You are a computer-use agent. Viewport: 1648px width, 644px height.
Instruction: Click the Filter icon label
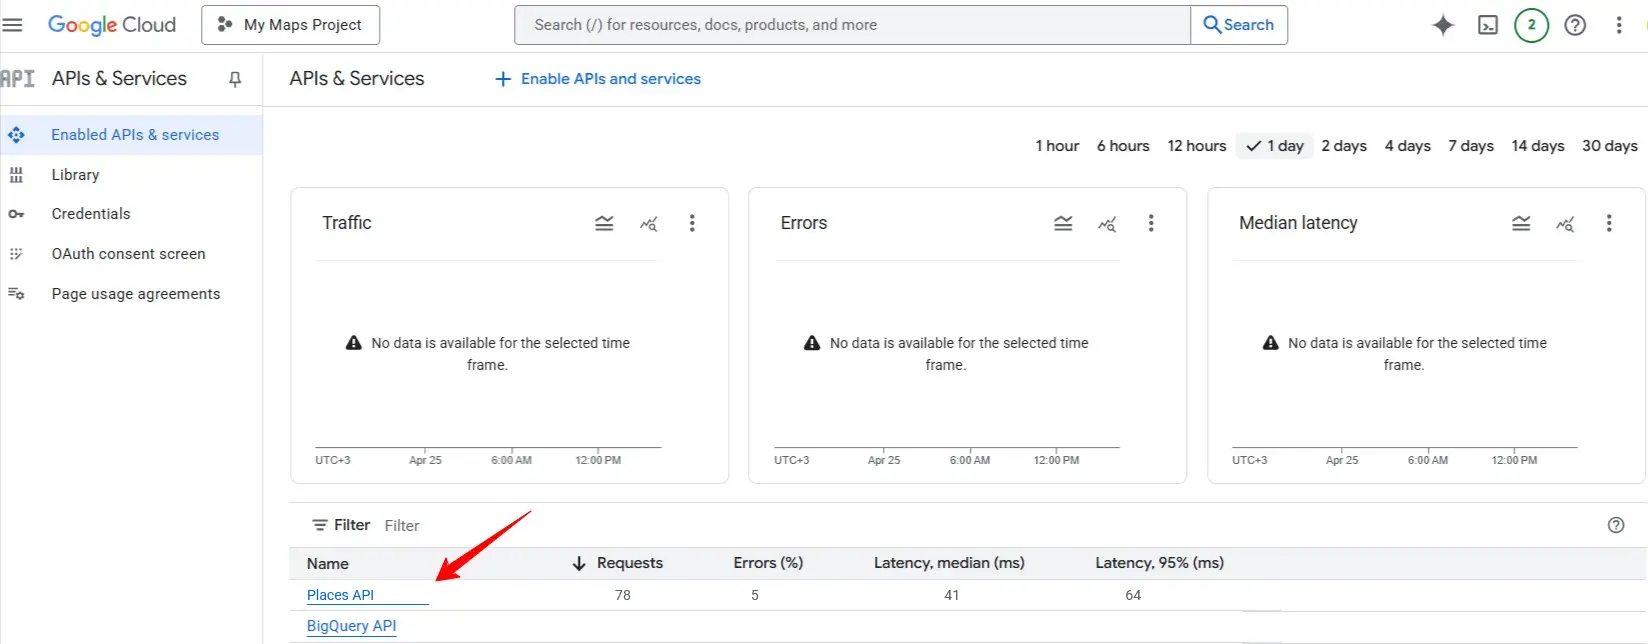point(341,525)
